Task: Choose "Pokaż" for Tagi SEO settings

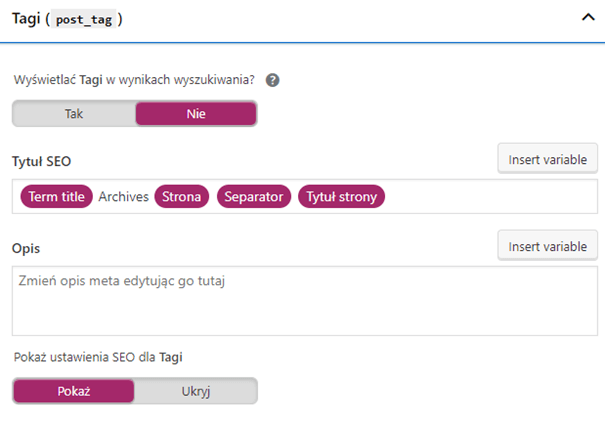Action: [74, 391]
